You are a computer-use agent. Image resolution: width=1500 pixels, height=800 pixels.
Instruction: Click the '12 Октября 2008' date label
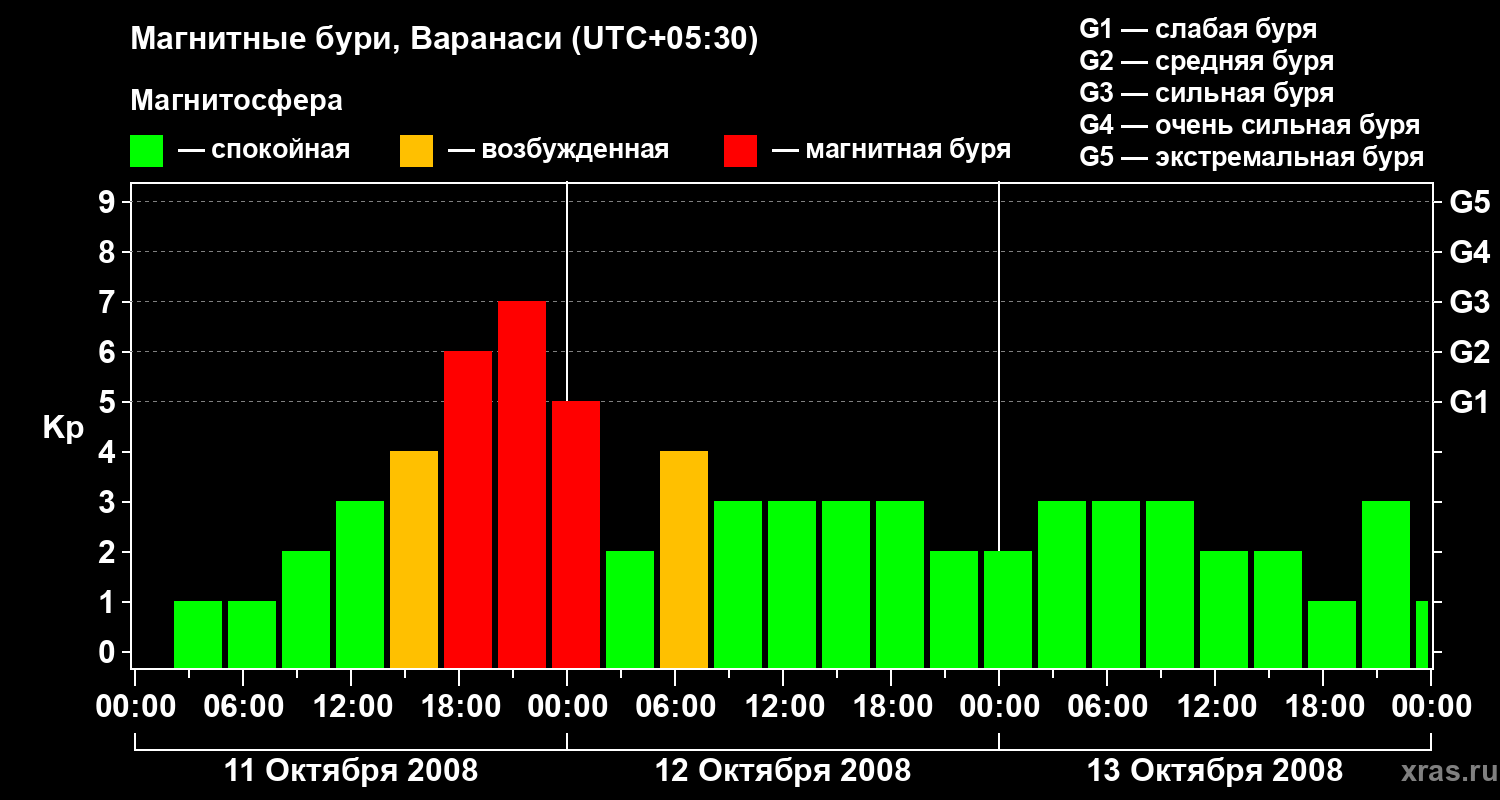[x=783, y=771]
